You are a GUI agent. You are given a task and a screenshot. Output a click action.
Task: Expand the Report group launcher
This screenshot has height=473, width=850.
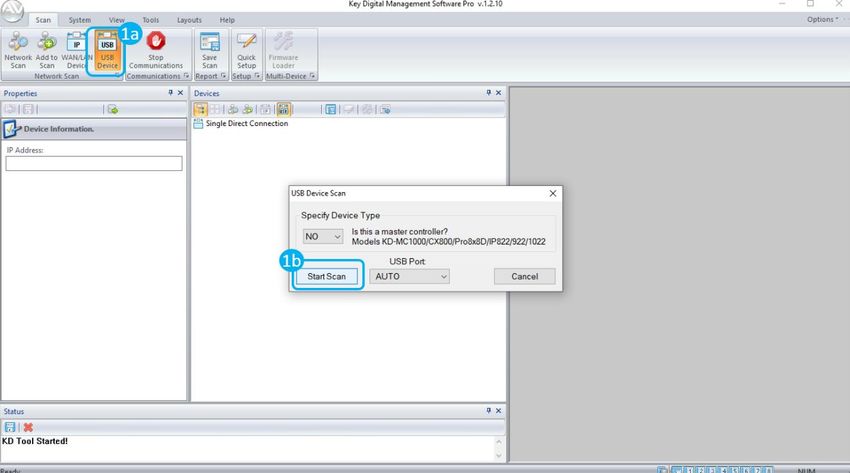tap(223, 76)
